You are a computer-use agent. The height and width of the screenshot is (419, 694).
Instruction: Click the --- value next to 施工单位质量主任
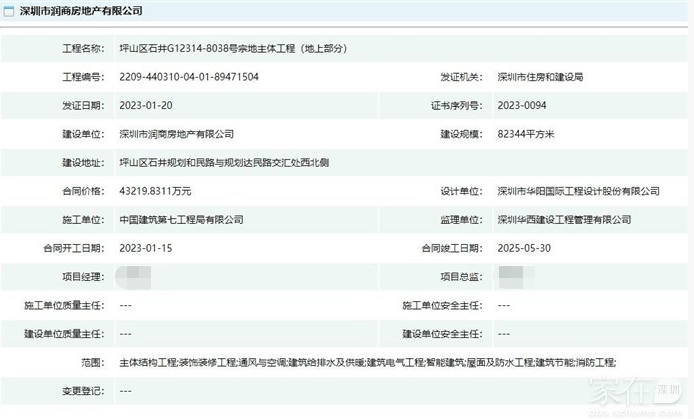click(125, 305)
